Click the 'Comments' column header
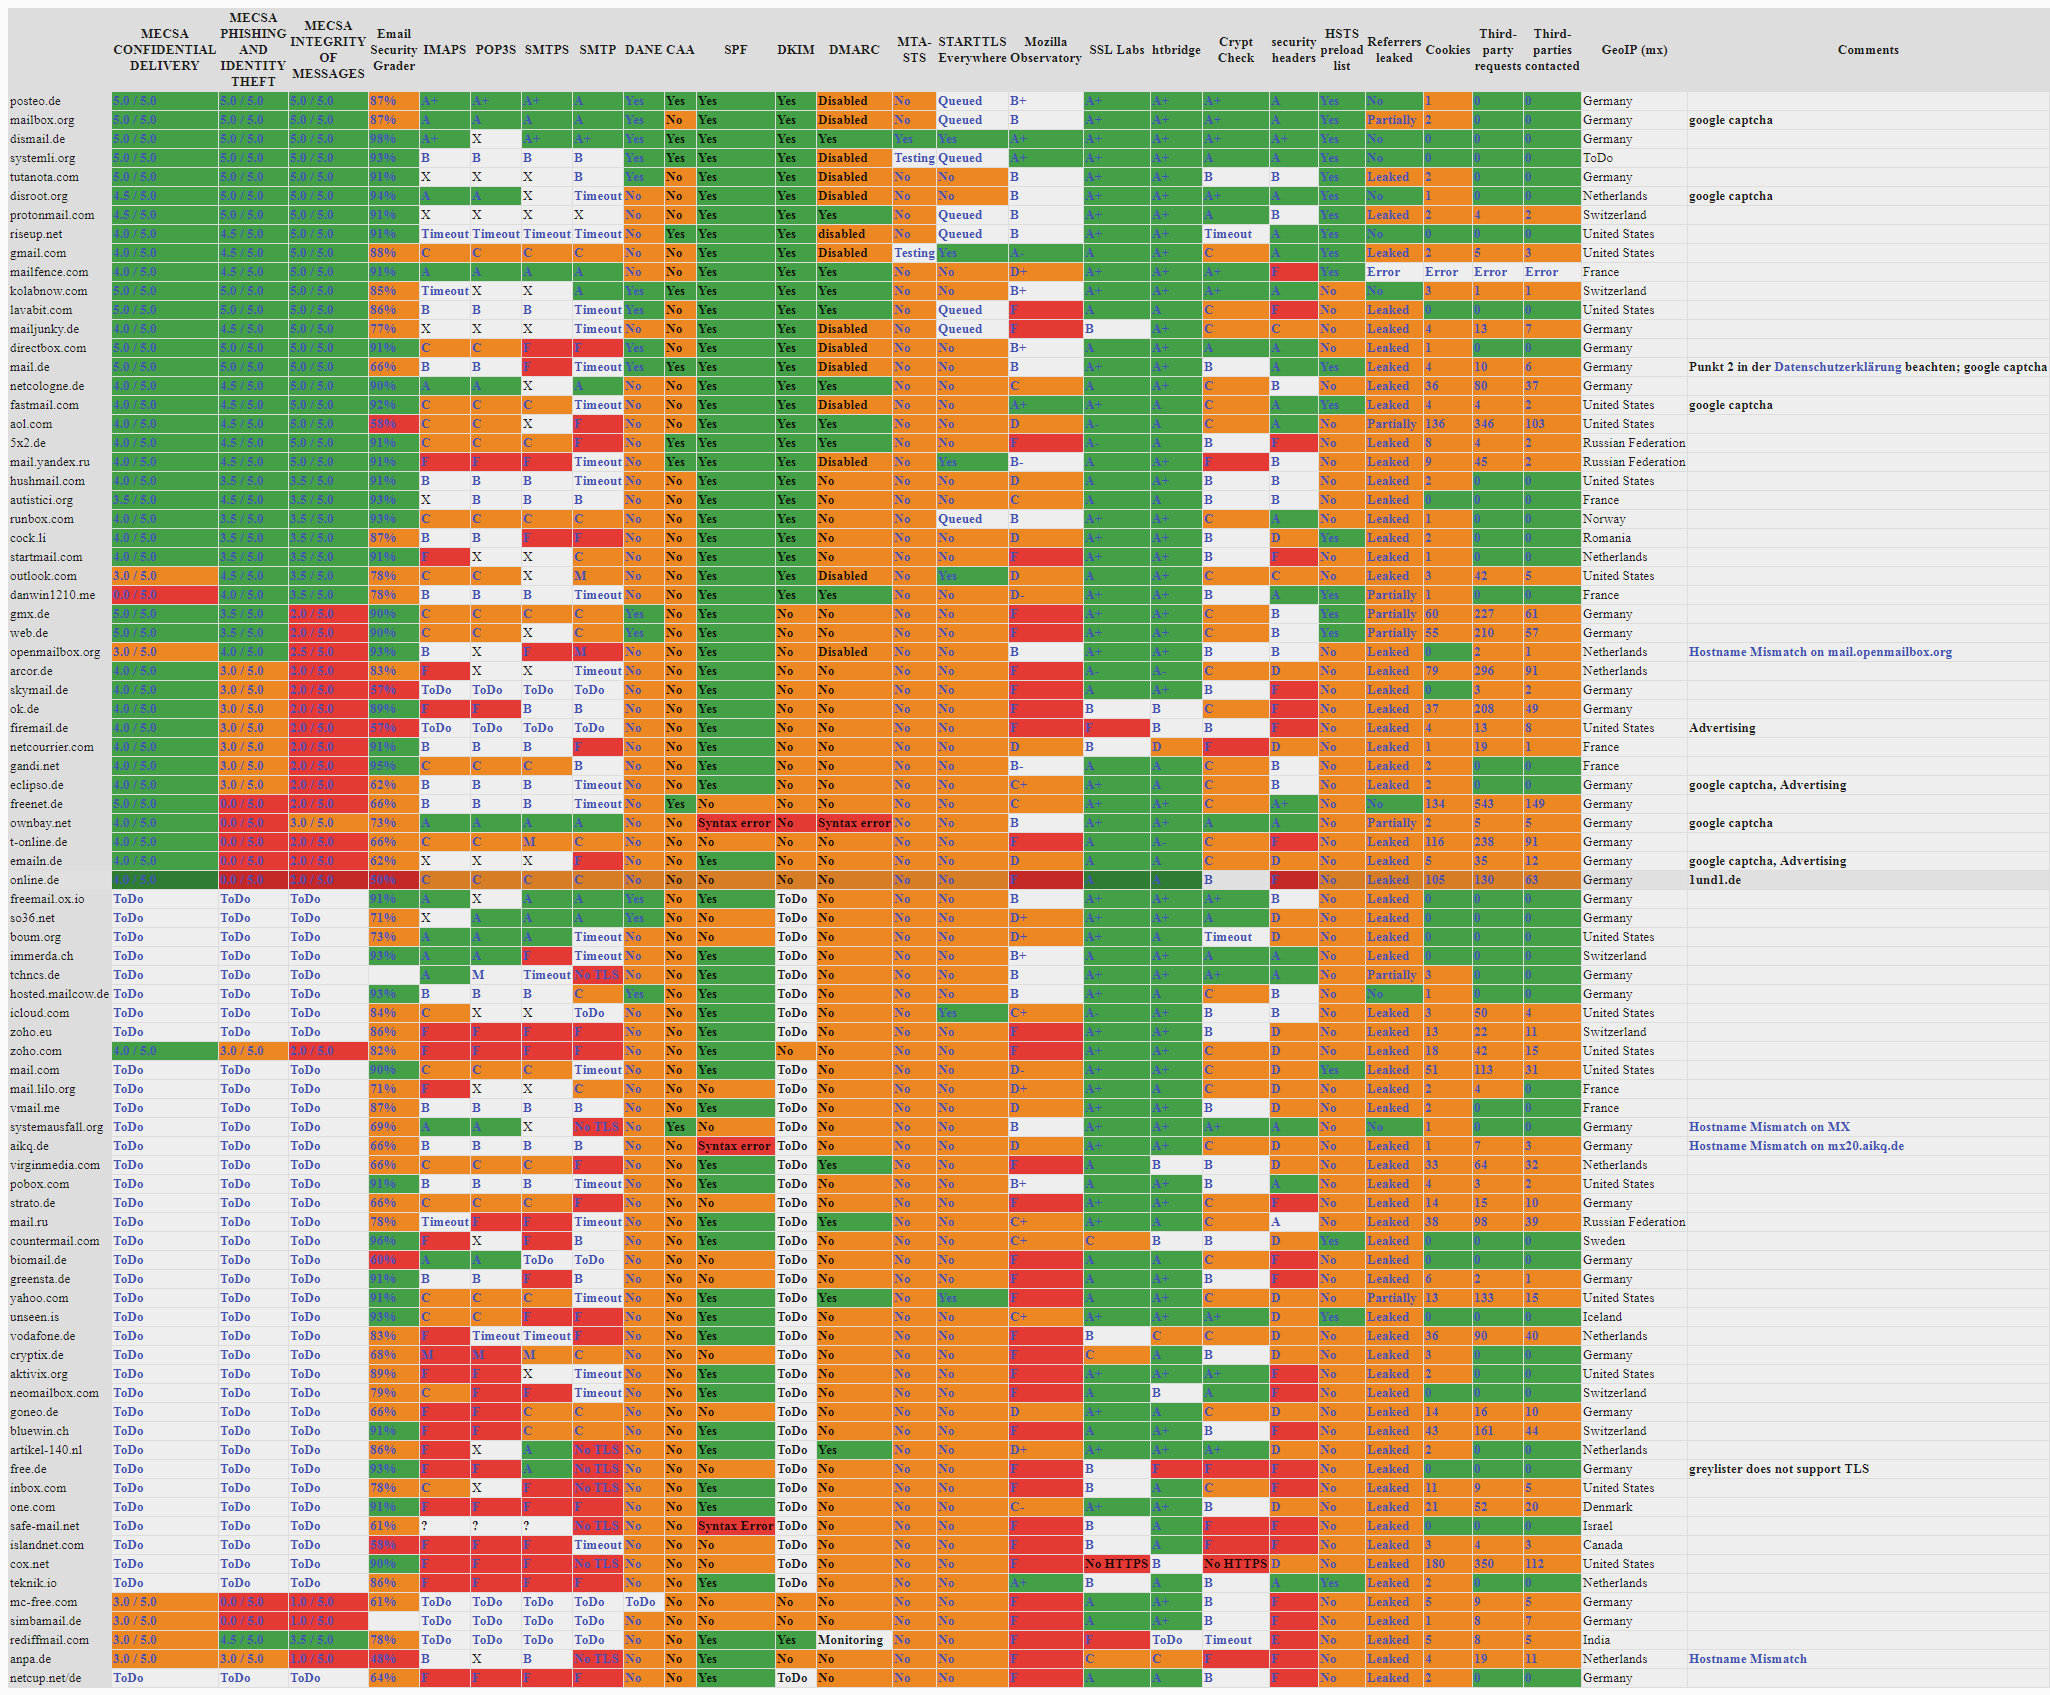 click(1867, 50)
